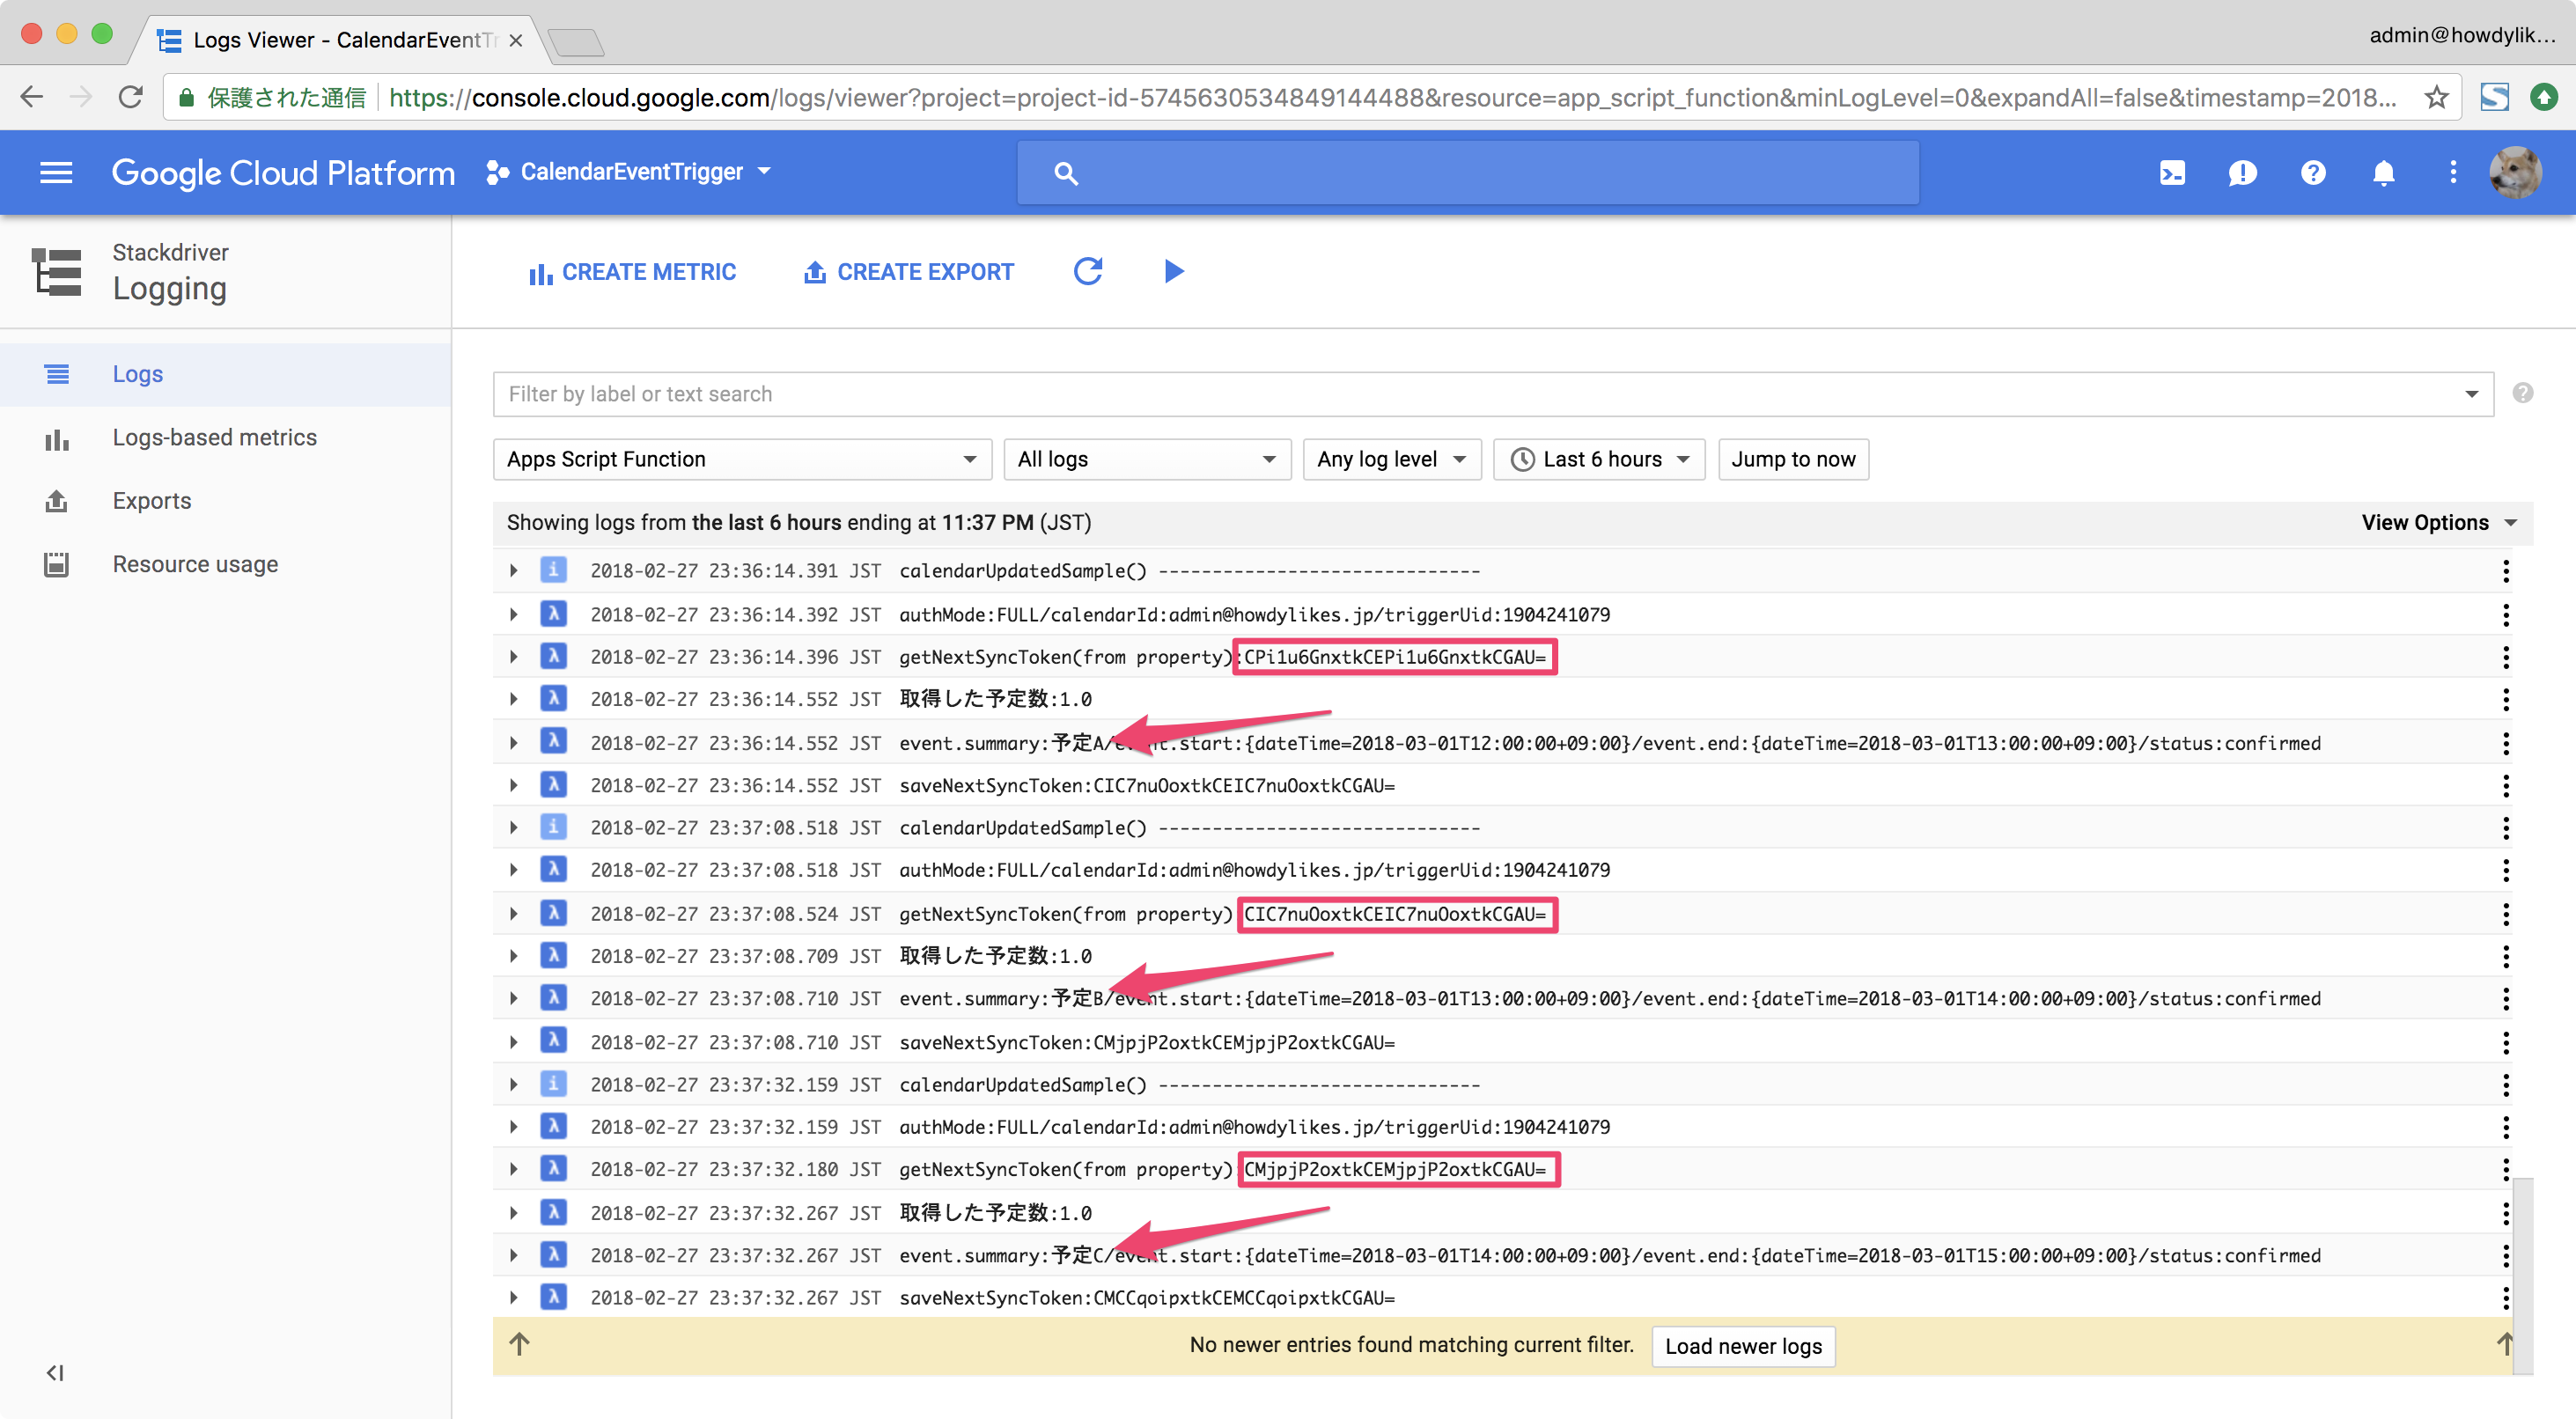Image resolution: width=2576 pixels, height=1419 pixels.
Task: Go to Exports in sidebar
Action: click(x=151, y=500)
